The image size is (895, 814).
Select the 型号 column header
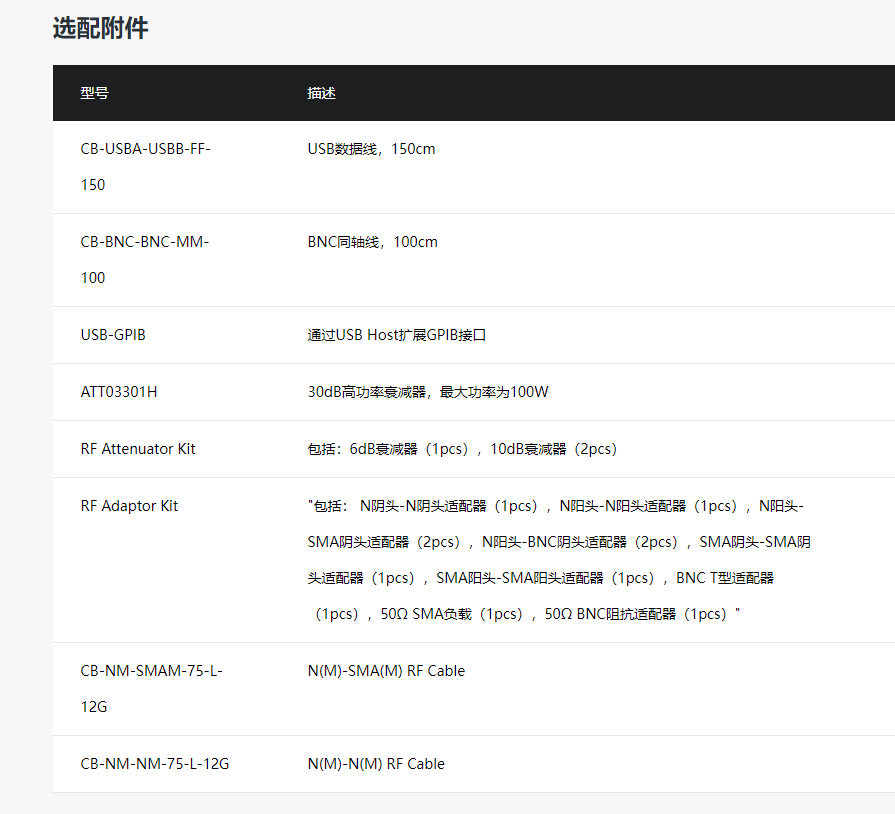94,93
